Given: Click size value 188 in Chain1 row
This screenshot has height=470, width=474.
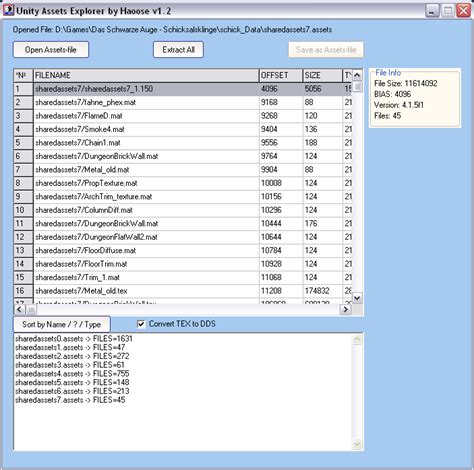Looking at the screenshot, I should (311, 143).
